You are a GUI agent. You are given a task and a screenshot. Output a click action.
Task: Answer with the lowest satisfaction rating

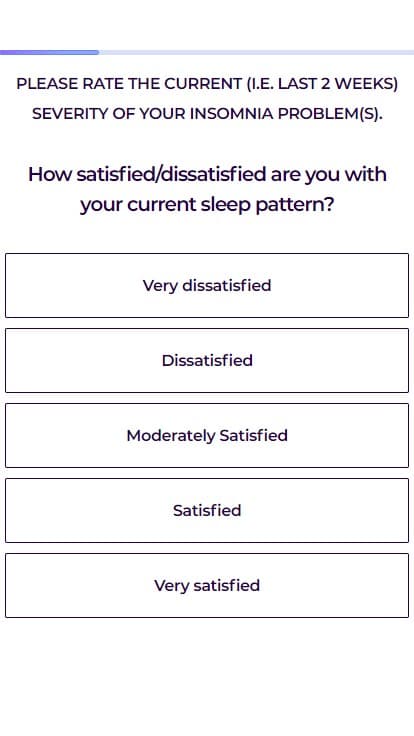click(x=207, y=285)
